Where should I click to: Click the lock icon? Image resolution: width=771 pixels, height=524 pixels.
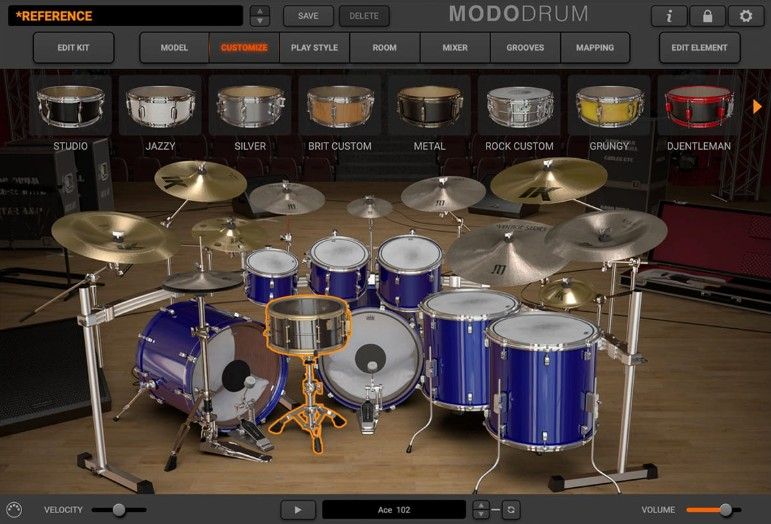(707, 16)
